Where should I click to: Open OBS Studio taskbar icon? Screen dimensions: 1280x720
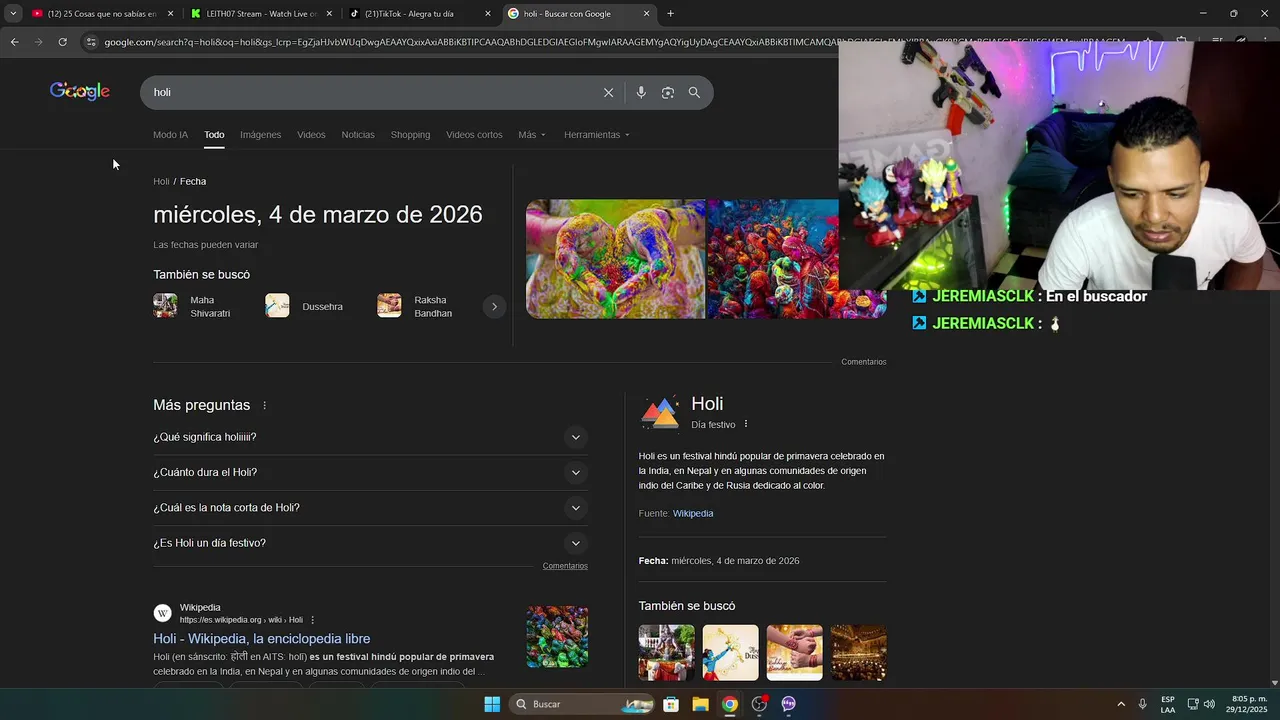click(x=759, y=704)
